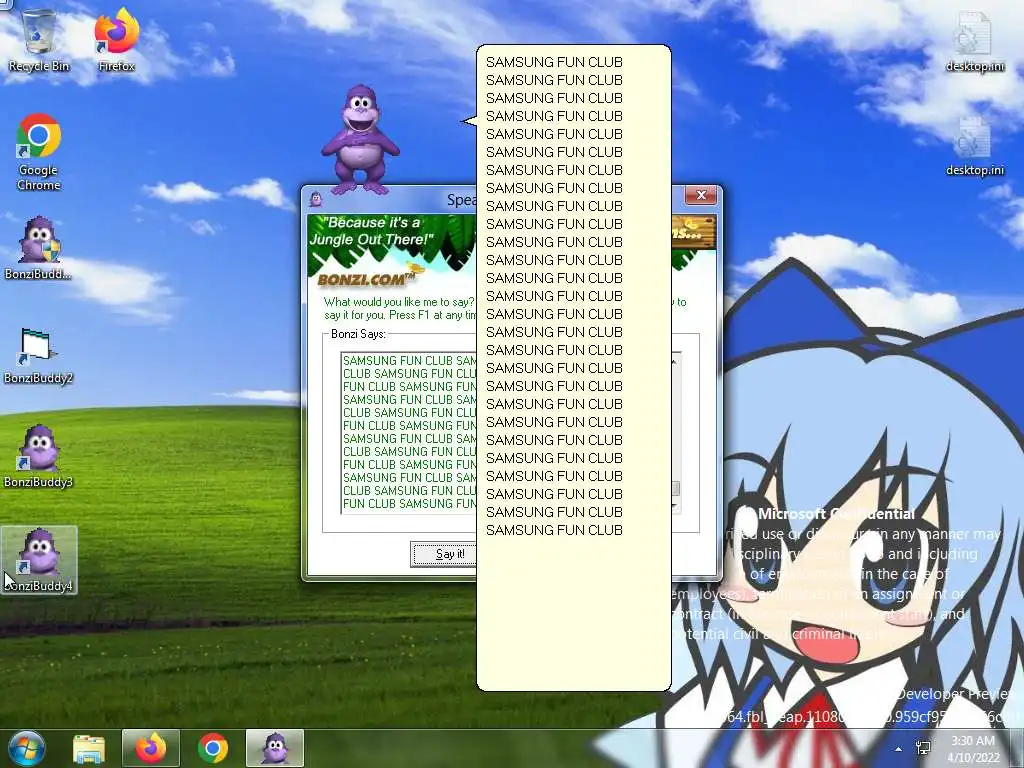Image resolution: width=1024 pixels, height=768 pixels.
Task: Select the BonziBuddy2 desktop shortcut
Action: tap(39, 355)
